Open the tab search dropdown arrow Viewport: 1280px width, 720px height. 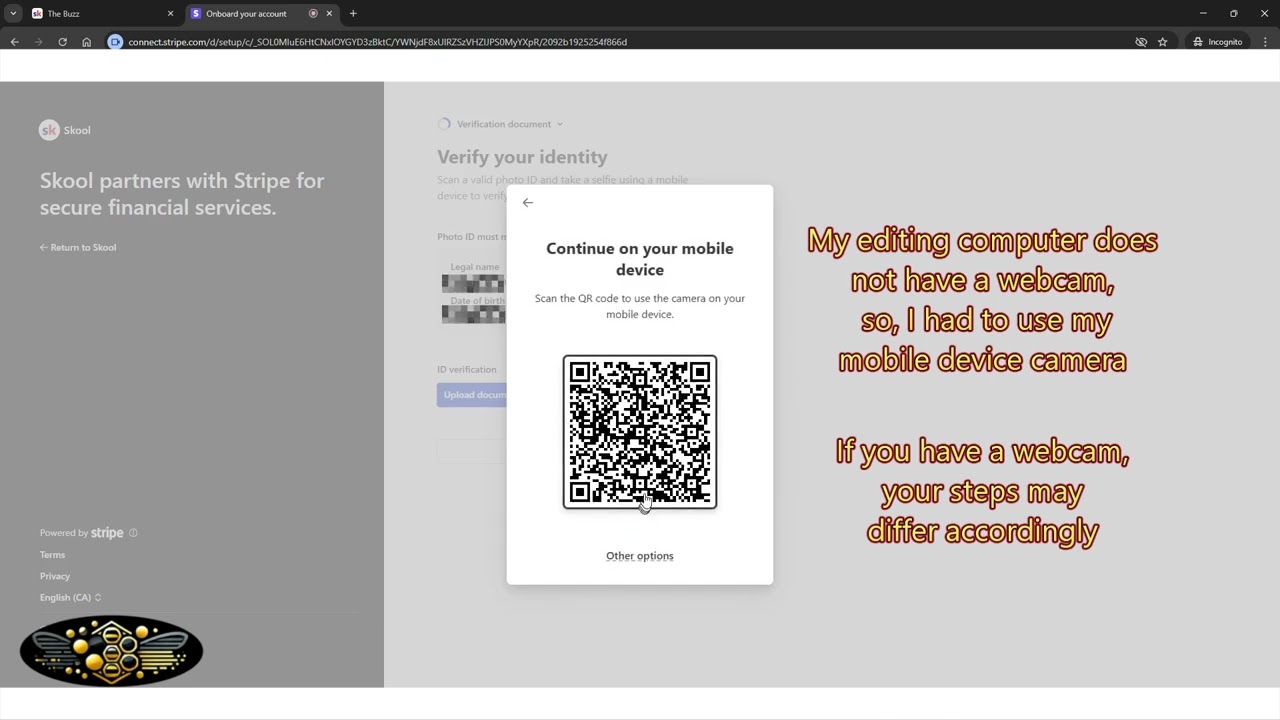(x=13, y=14)
